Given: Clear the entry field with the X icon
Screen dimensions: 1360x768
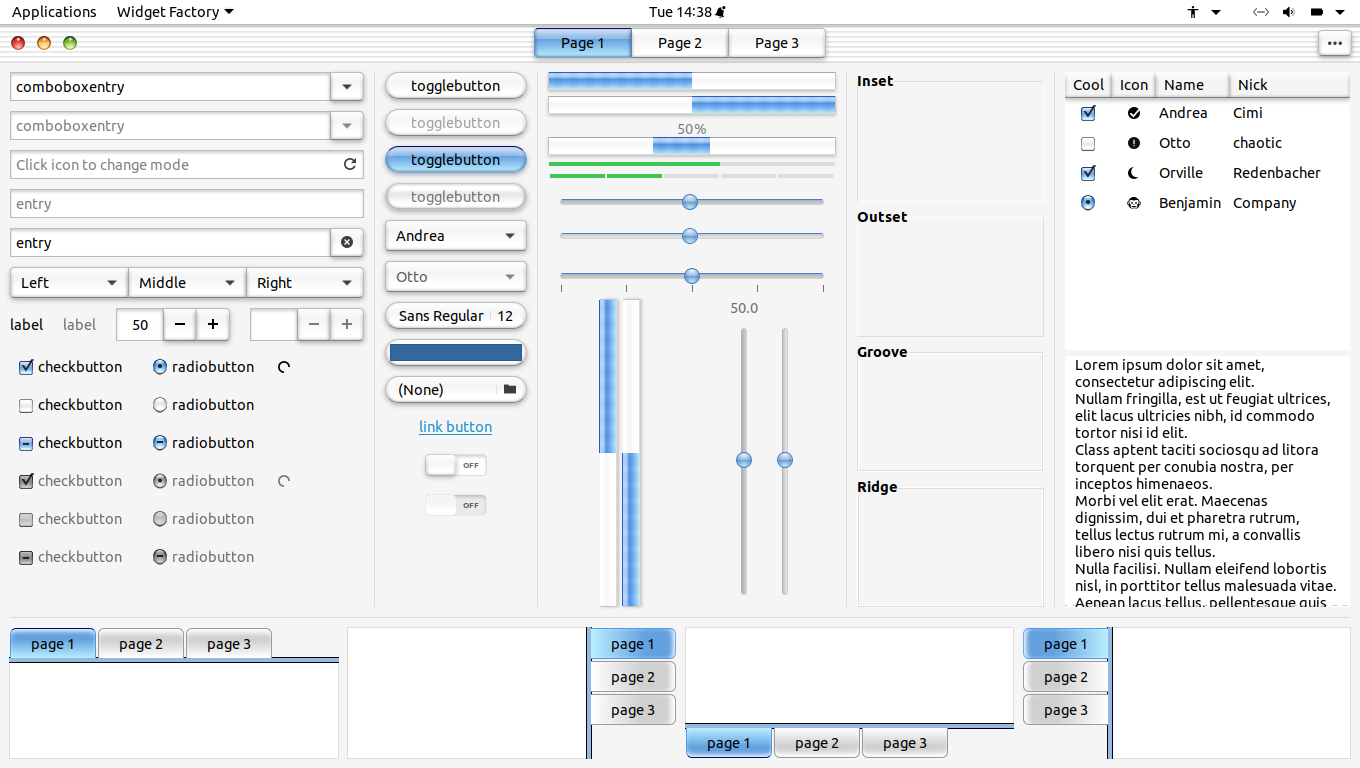Looking at the screenshot, I should [347, 243].
